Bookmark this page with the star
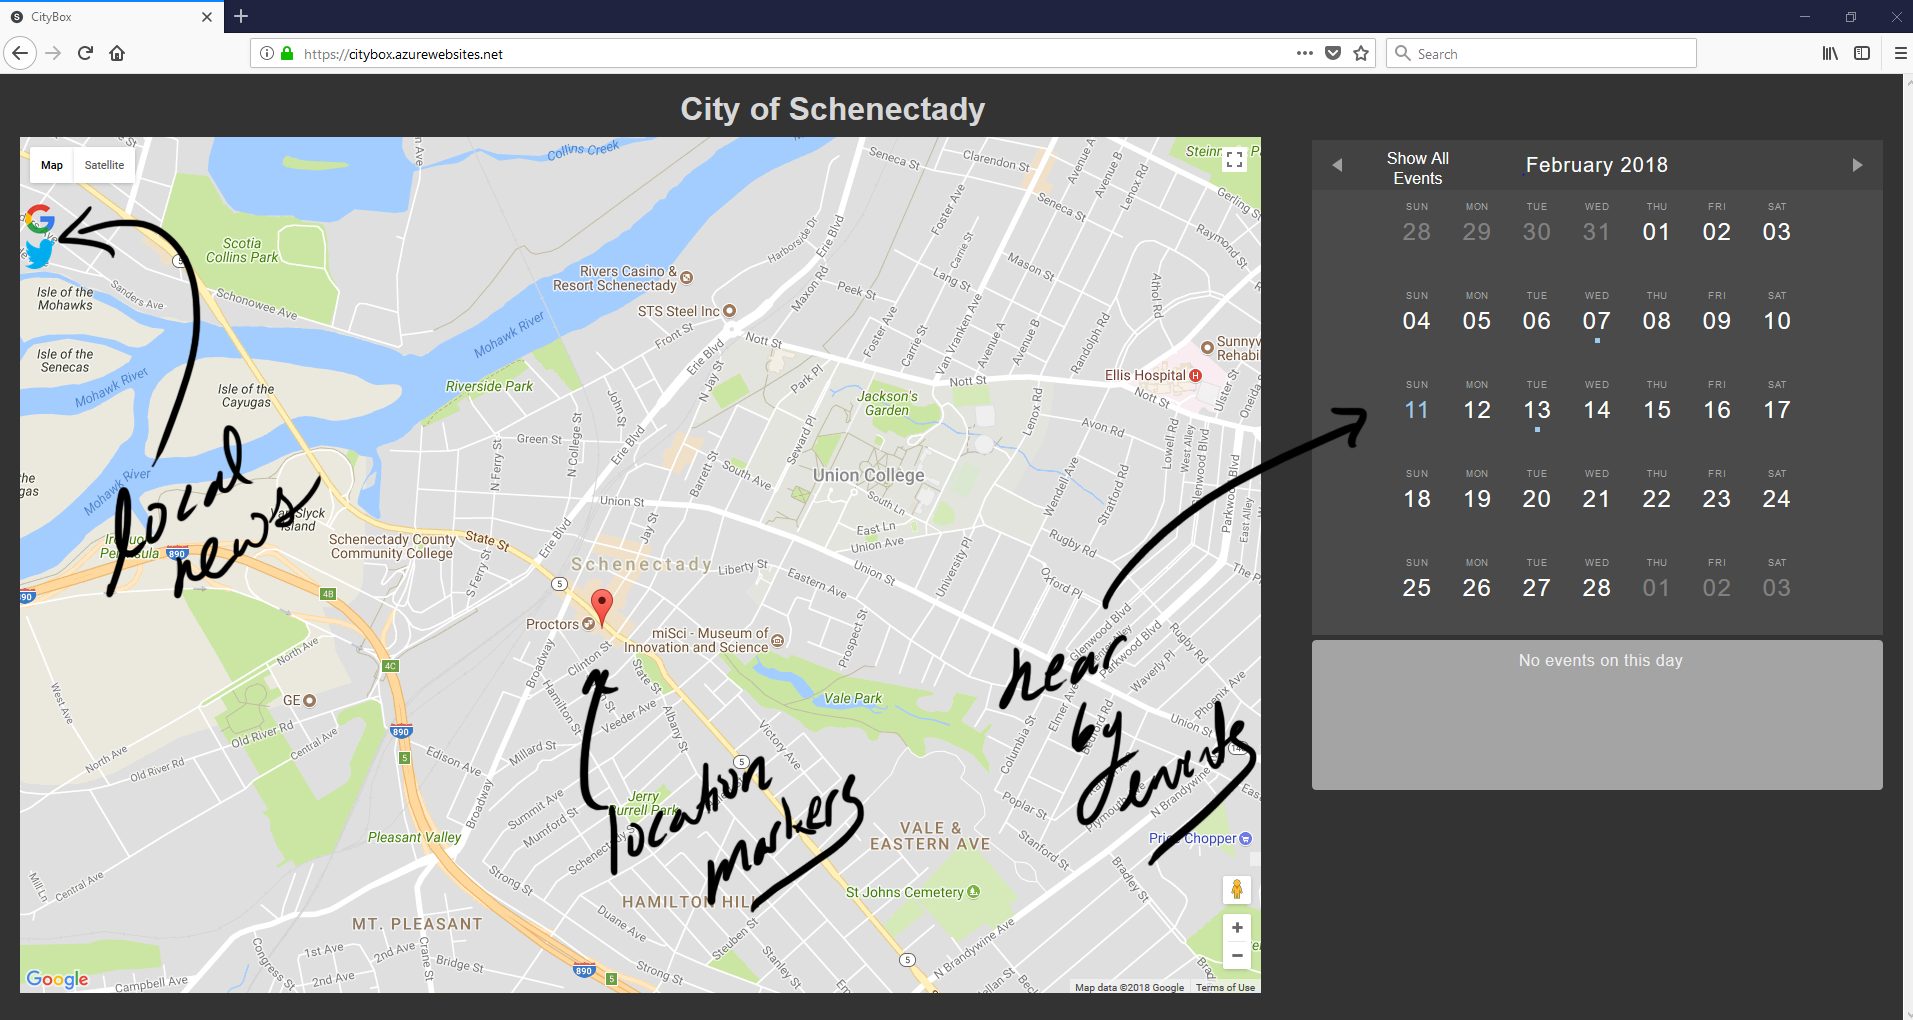 pos(1361,53)
